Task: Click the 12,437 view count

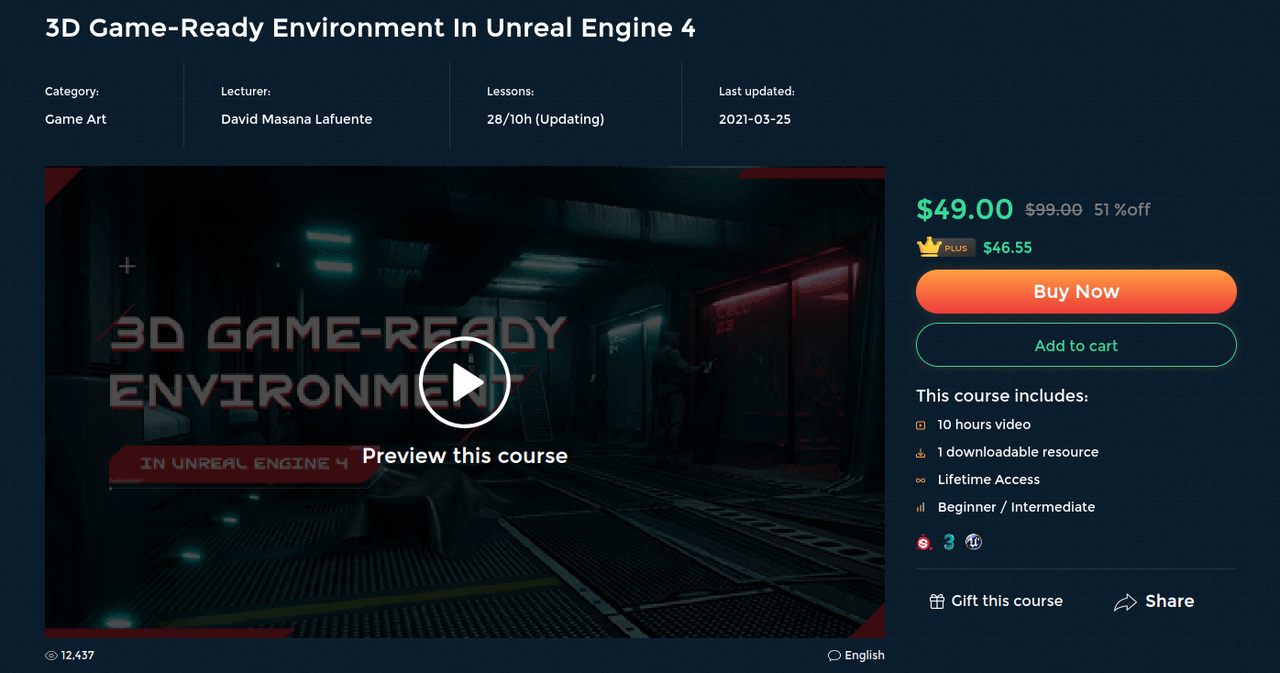Action: [77, 656]
